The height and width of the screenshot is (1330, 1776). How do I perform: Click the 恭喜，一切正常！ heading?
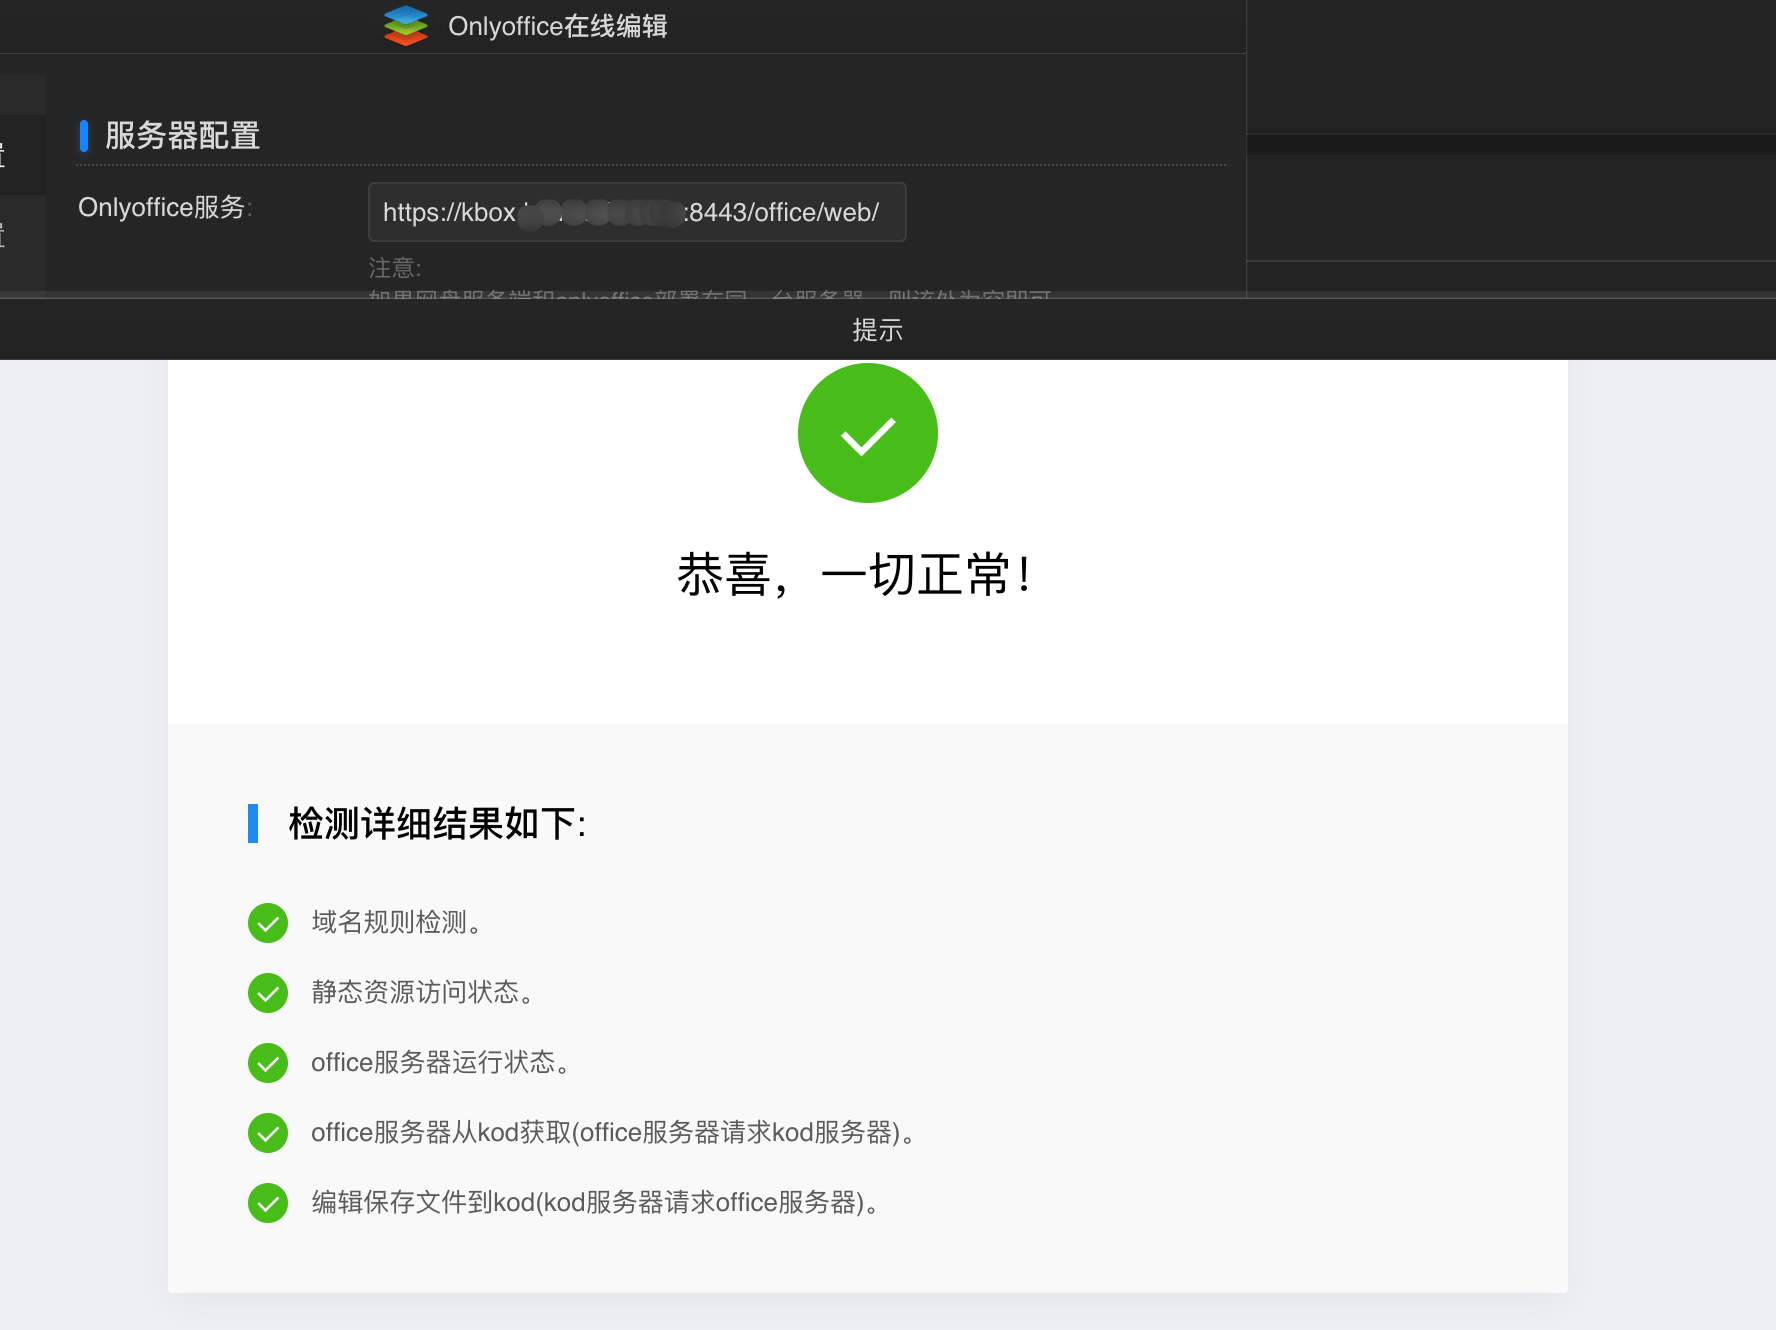[x=856, y=575]
